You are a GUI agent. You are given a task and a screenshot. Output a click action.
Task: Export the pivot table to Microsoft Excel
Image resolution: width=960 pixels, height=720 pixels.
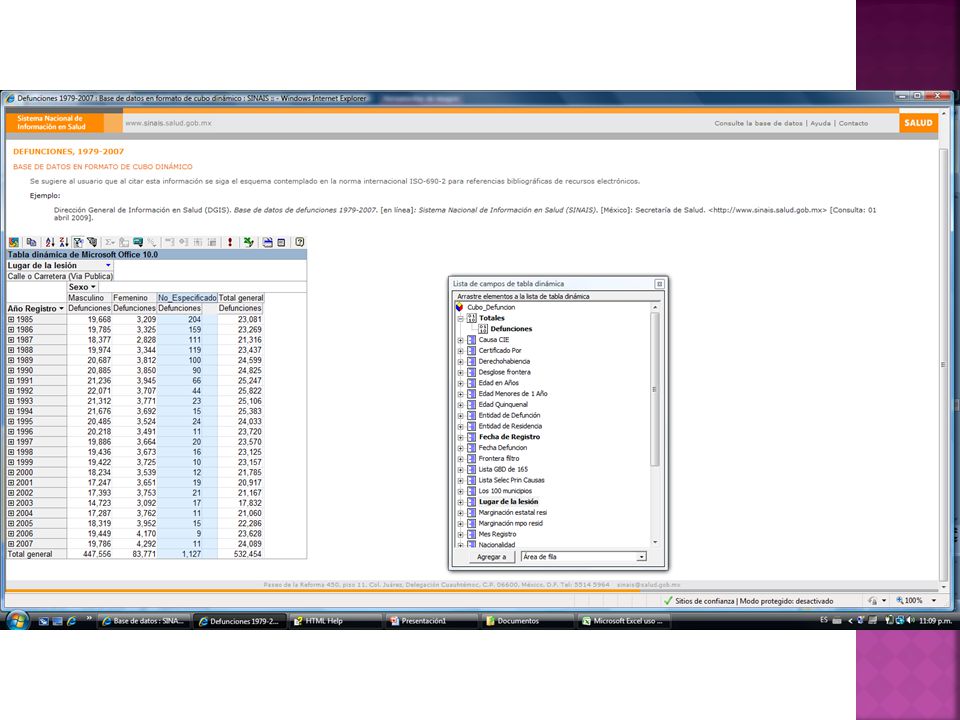point(248,242)
